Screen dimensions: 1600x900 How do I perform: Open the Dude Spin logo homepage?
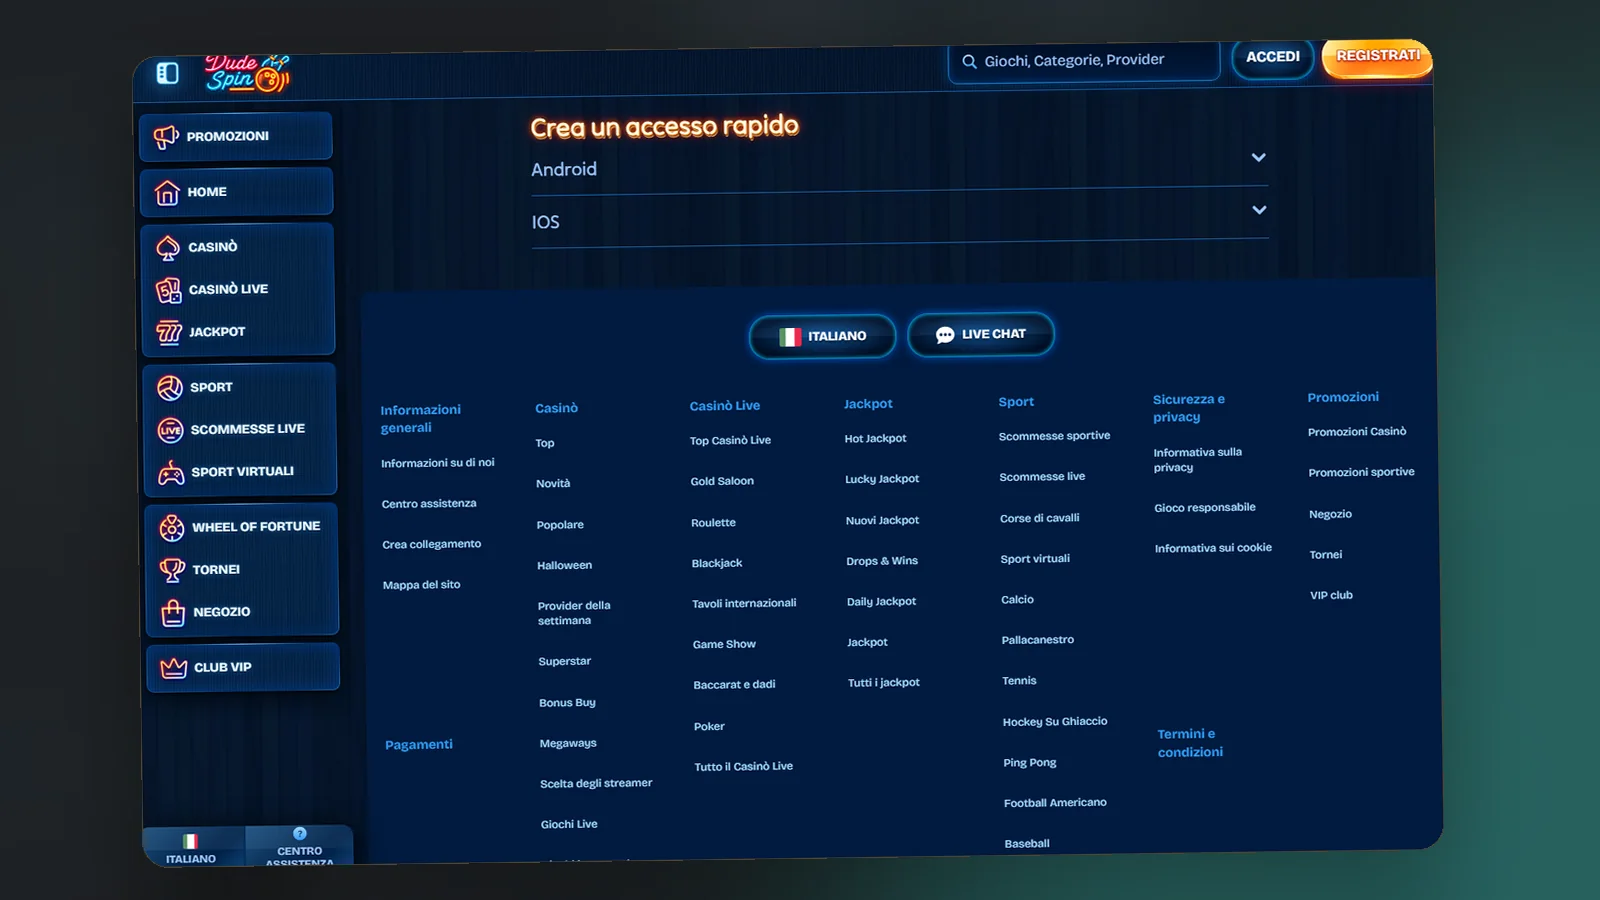(247, 73)
